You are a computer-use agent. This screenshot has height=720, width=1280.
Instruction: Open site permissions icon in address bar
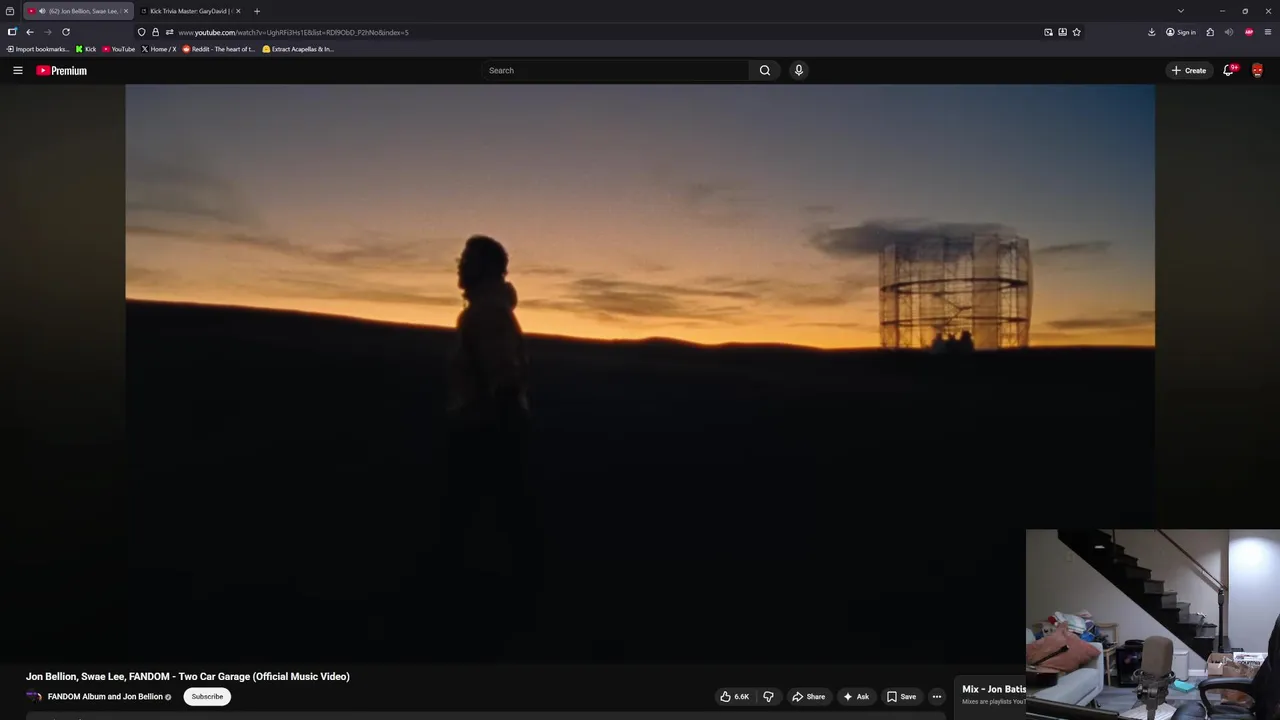coord(169,32)
